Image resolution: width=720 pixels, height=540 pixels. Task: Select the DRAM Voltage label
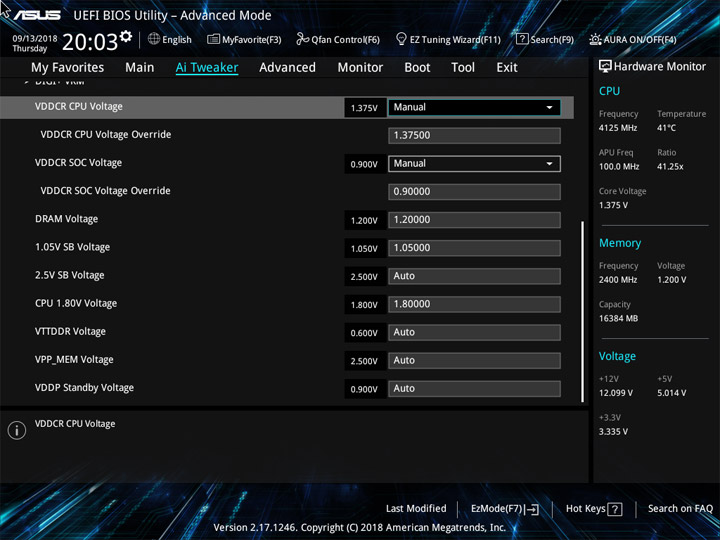(66, 219)
